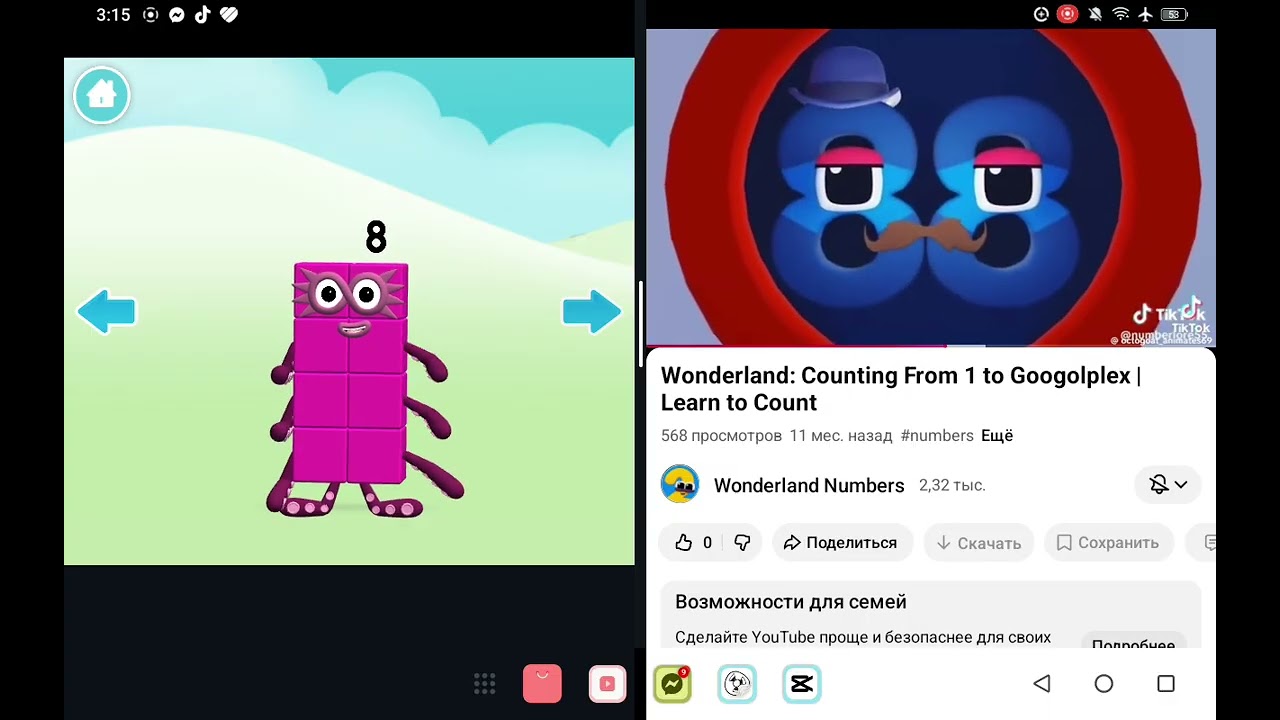Tap the Messenger icon in the status bar
1280x720 pixels.
[177, 15]
